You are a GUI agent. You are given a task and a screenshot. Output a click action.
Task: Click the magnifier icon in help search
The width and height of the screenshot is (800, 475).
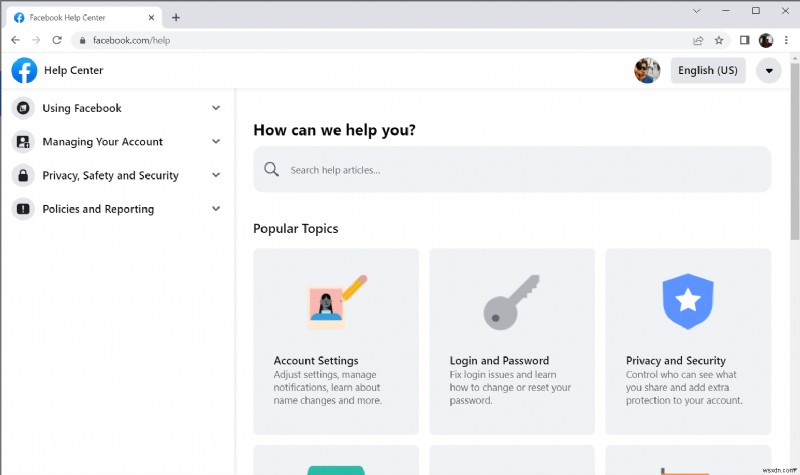(271, 170)
